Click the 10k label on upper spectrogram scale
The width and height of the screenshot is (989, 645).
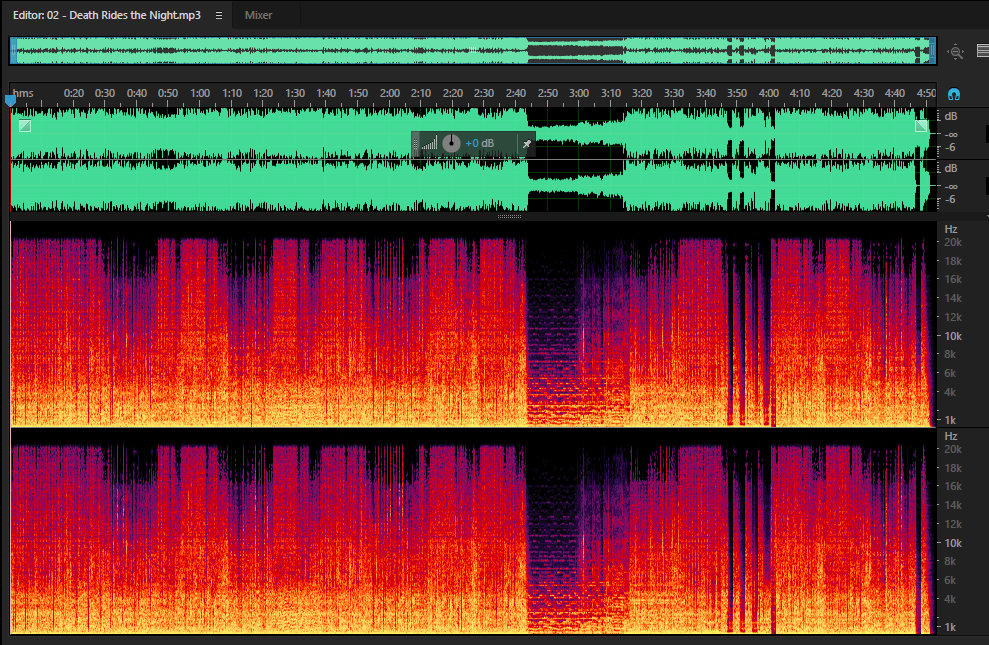click(952, 336)
